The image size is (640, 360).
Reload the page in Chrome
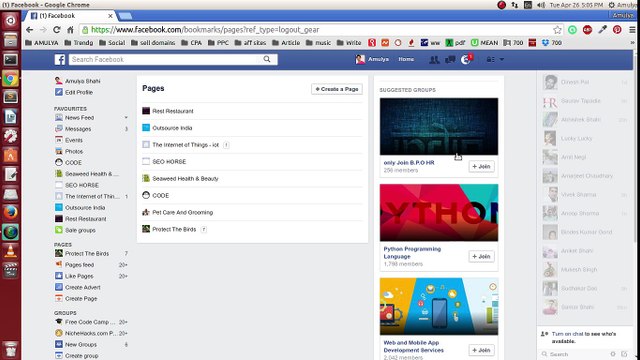(57, 30)
